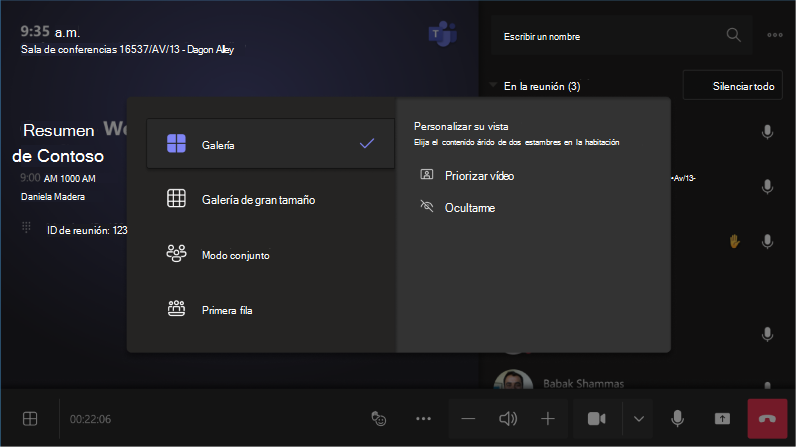Click the ID de reunión text
The image size is (796, 447).
87,230
